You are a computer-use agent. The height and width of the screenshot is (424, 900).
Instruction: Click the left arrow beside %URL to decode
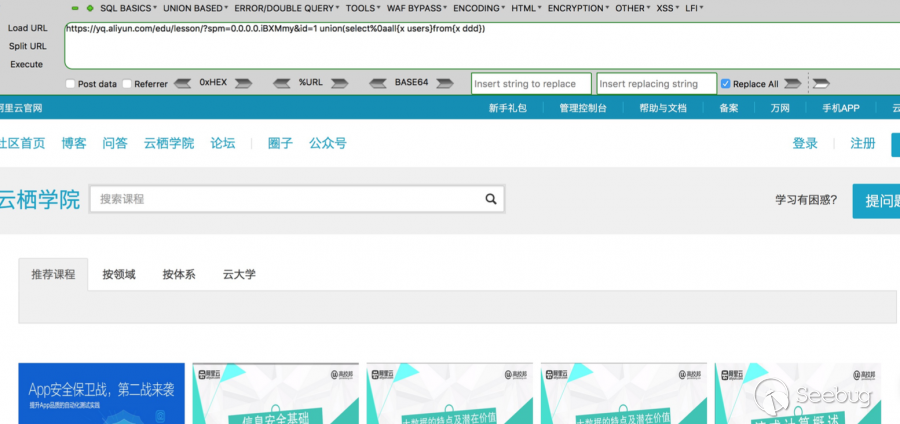(x=281, y=84)
